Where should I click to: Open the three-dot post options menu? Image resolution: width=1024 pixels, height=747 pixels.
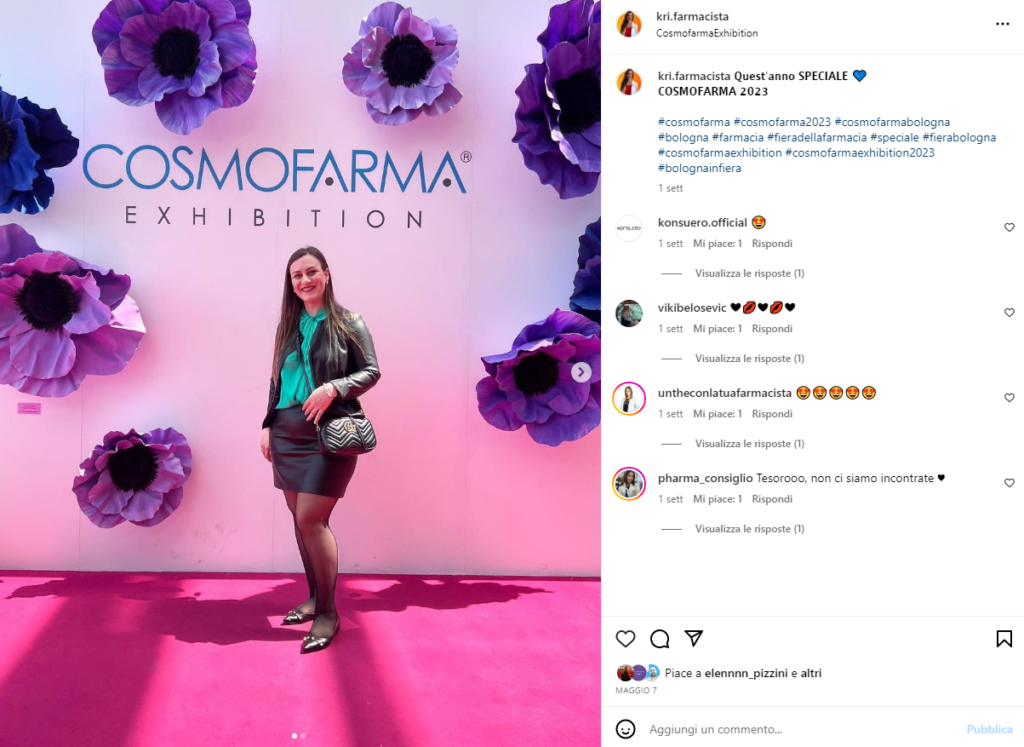(x=1002, y=24)
